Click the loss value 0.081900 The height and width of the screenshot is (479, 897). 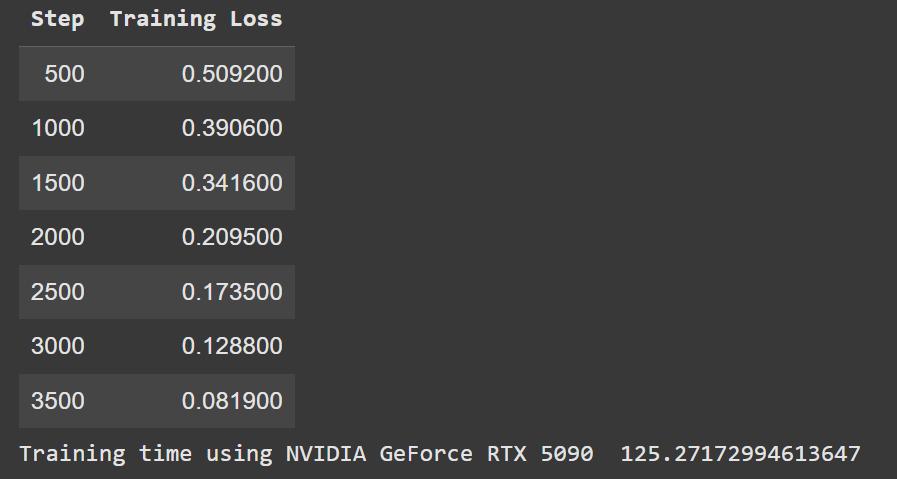pyautogui.click(x=232, y=401)
